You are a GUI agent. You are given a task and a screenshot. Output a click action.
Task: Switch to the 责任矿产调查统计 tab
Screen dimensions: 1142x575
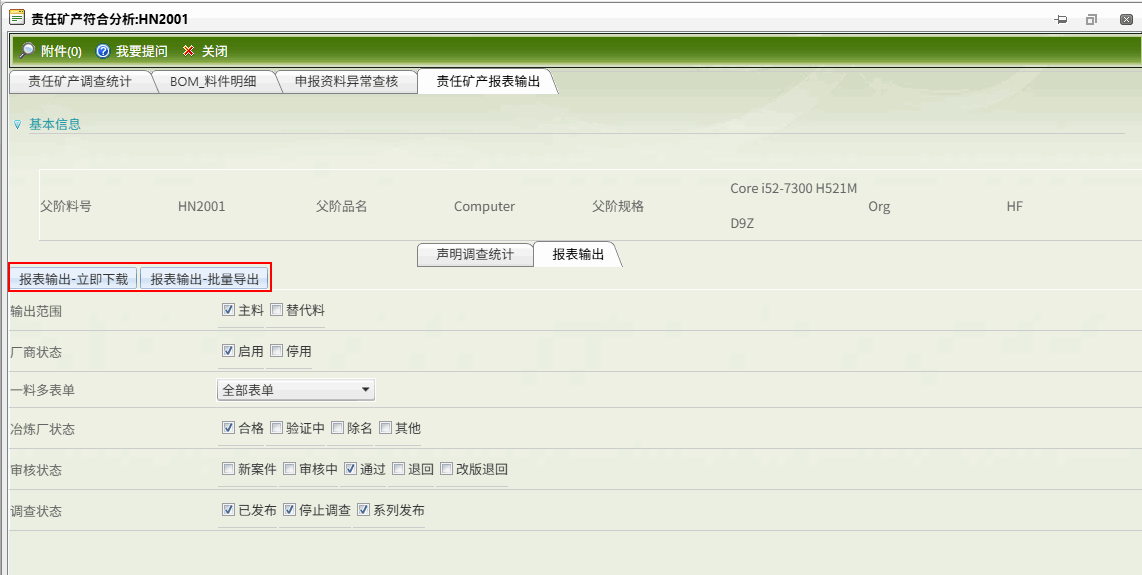click(x=79, y=82)
